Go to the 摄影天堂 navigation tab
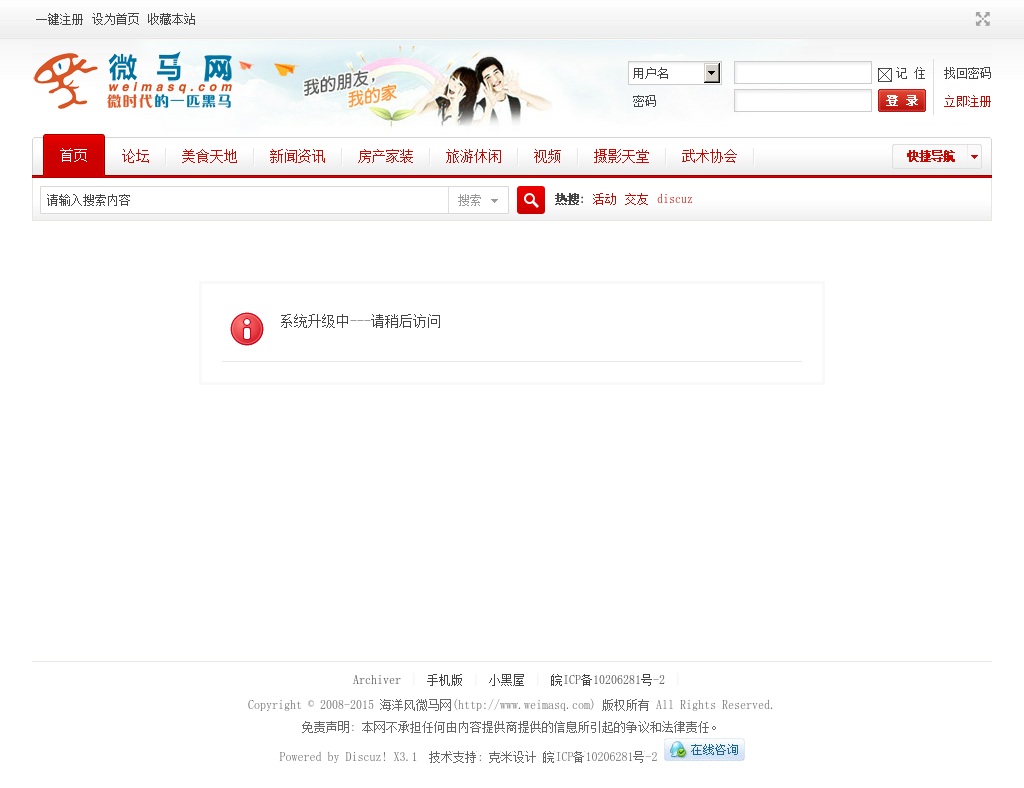The image size is (1024, 788). (x=621, y=156)
